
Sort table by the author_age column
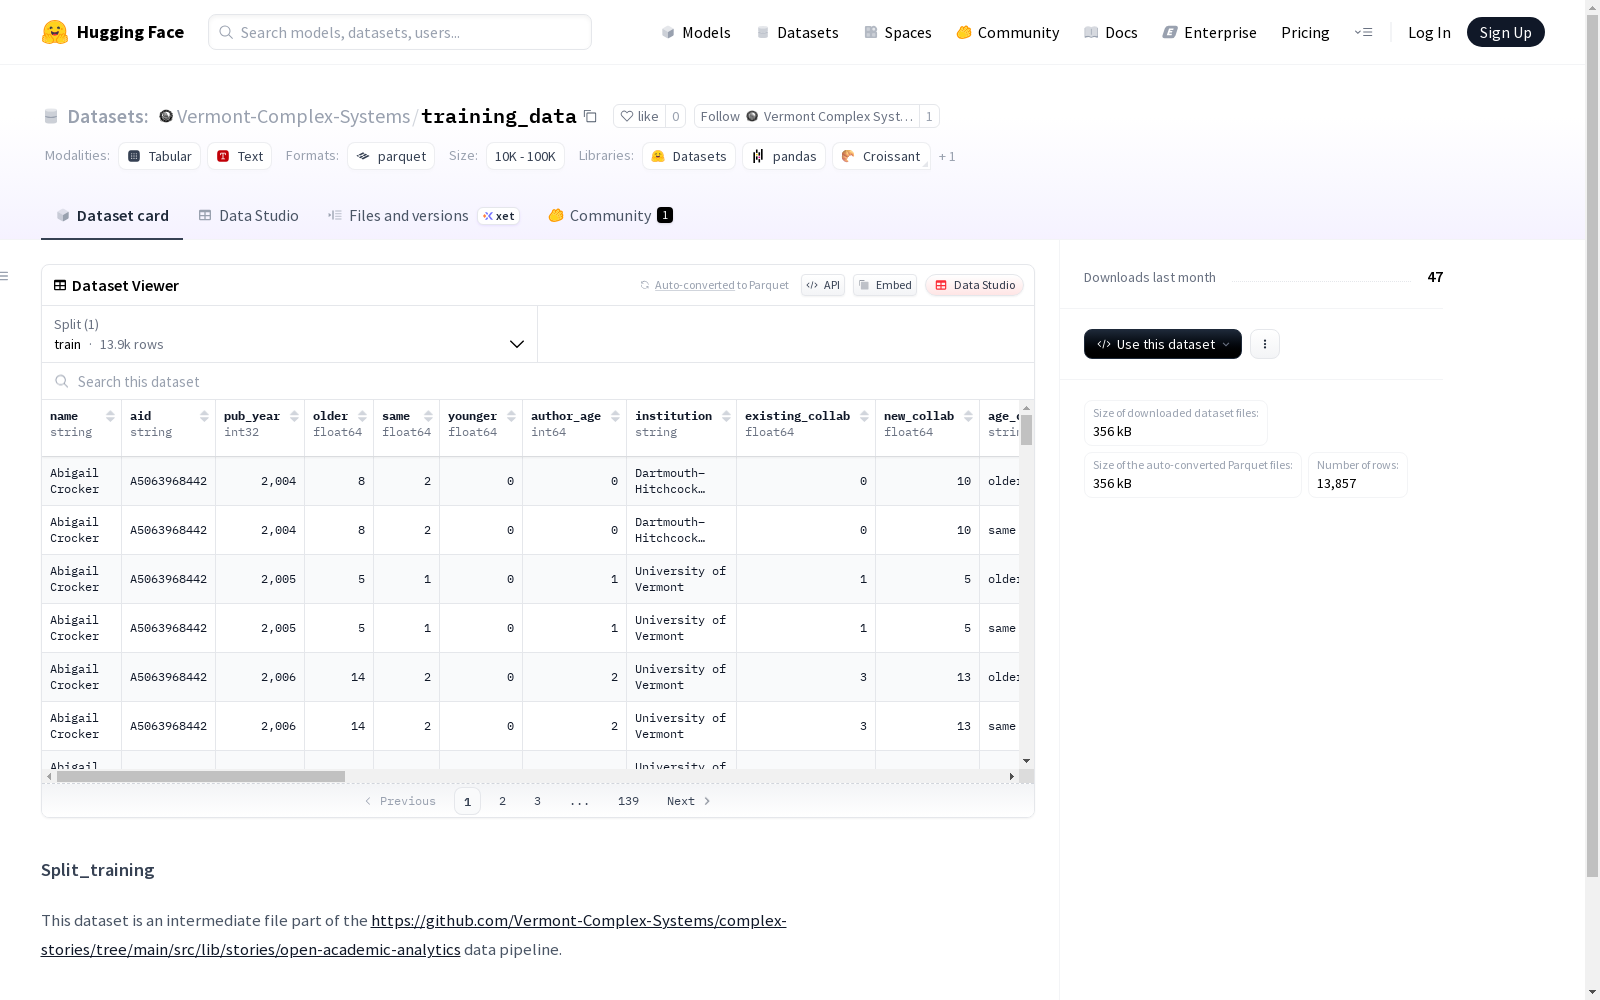click(x=615, y=416)
